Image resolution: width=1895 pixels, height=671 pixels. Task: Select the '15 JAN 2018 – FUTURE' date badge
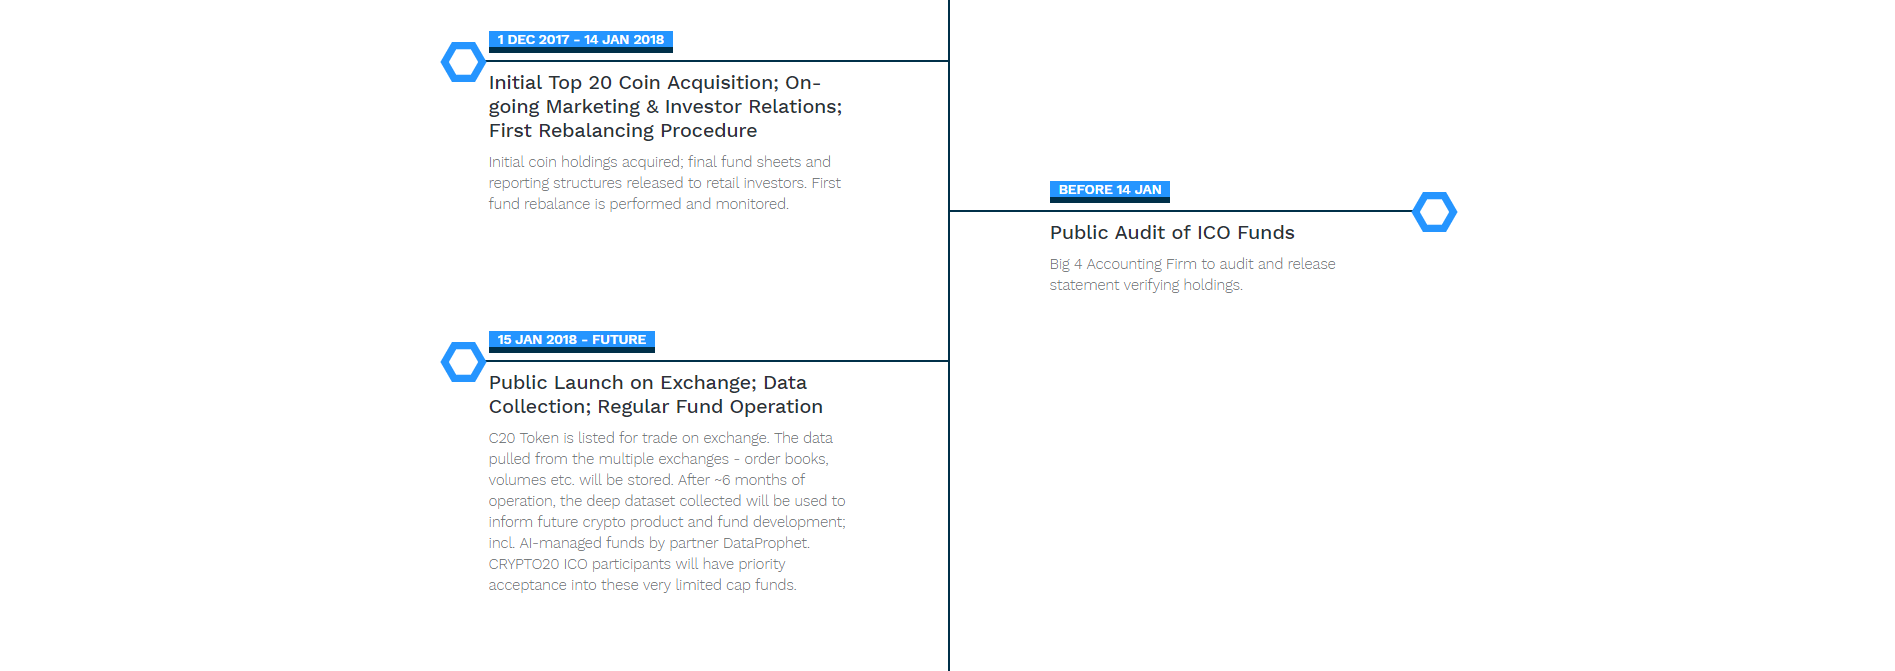click(571, 340)
